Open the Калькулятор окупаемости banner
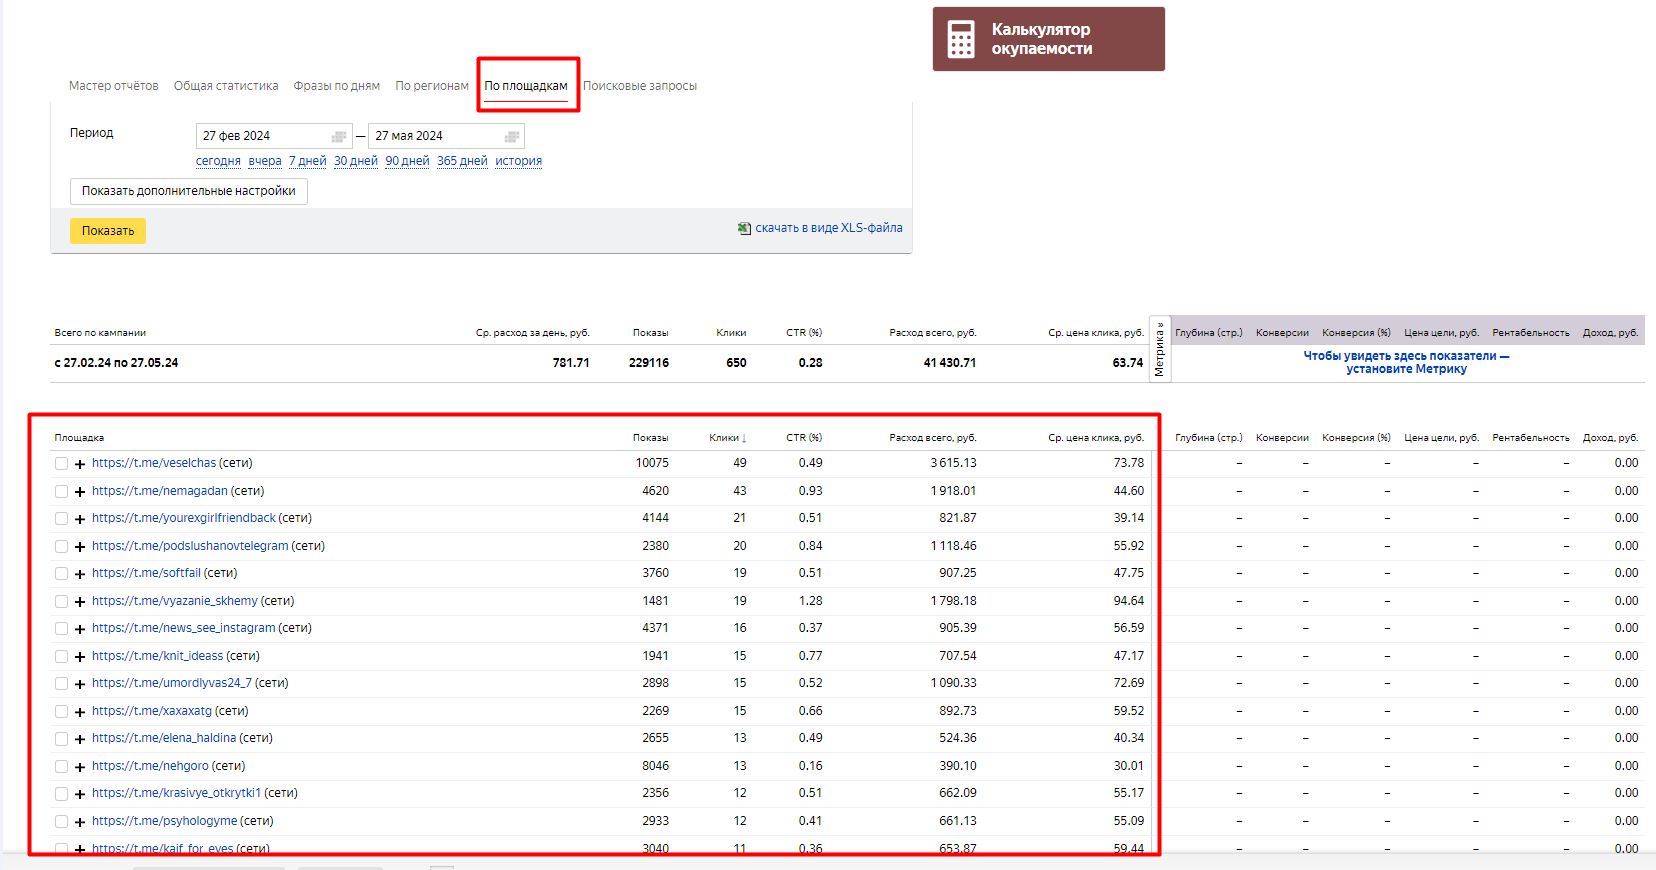1656x870 pixels. click(1049, 39)
